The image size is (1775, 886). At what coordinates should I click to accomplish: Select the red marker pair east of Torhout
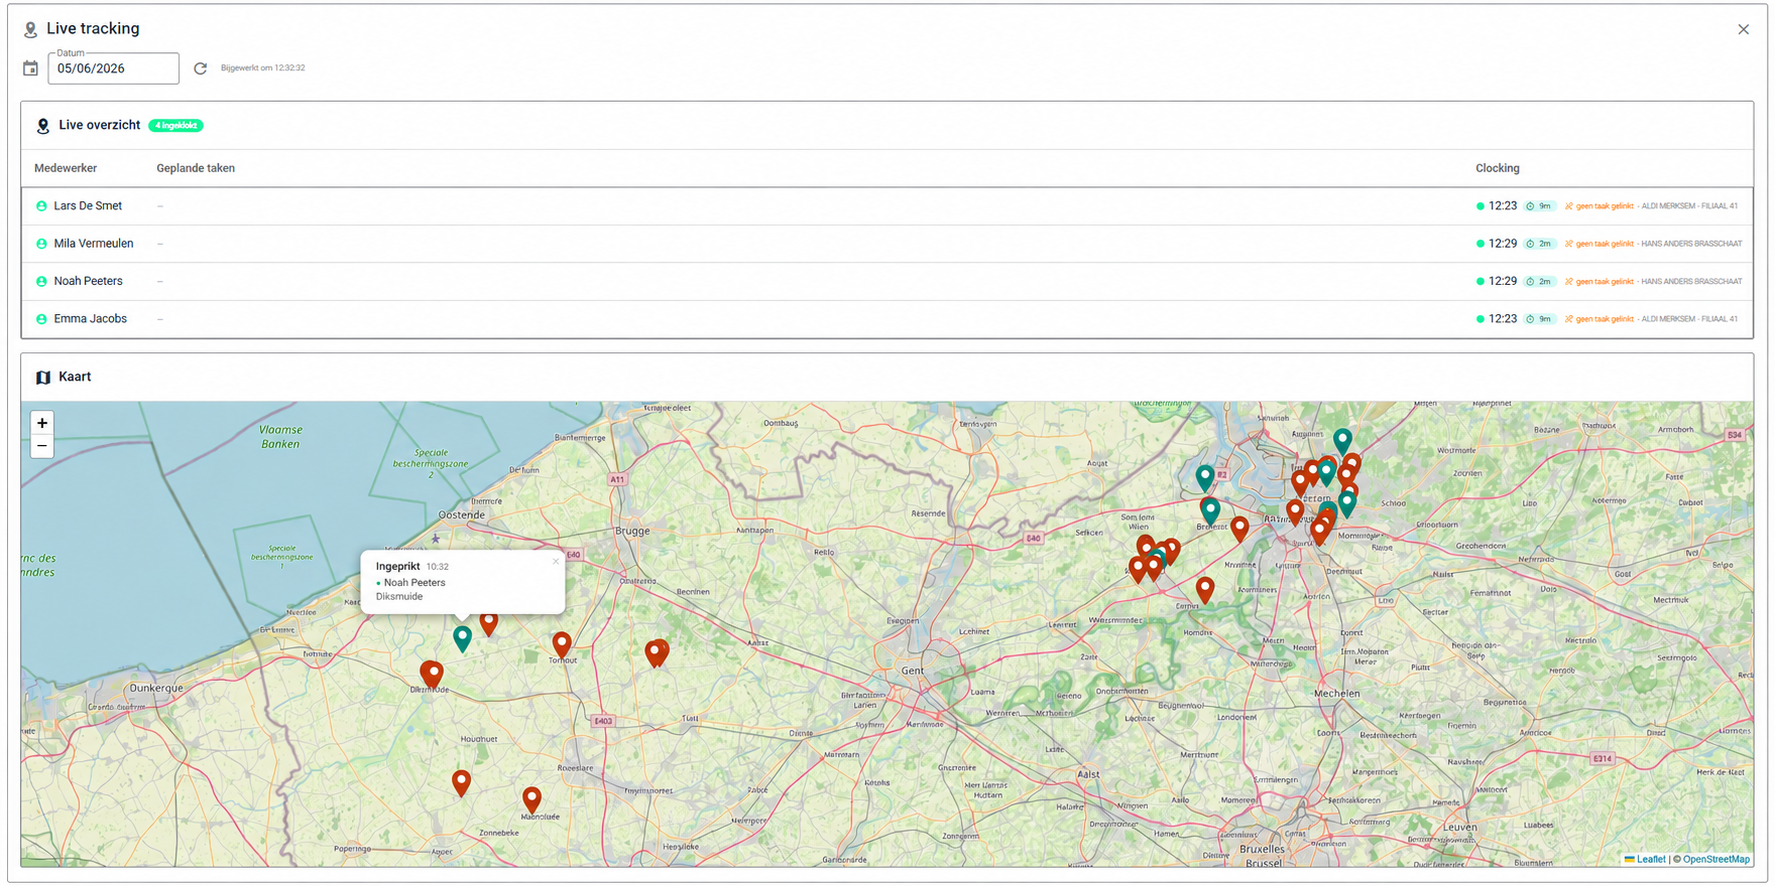657,653
